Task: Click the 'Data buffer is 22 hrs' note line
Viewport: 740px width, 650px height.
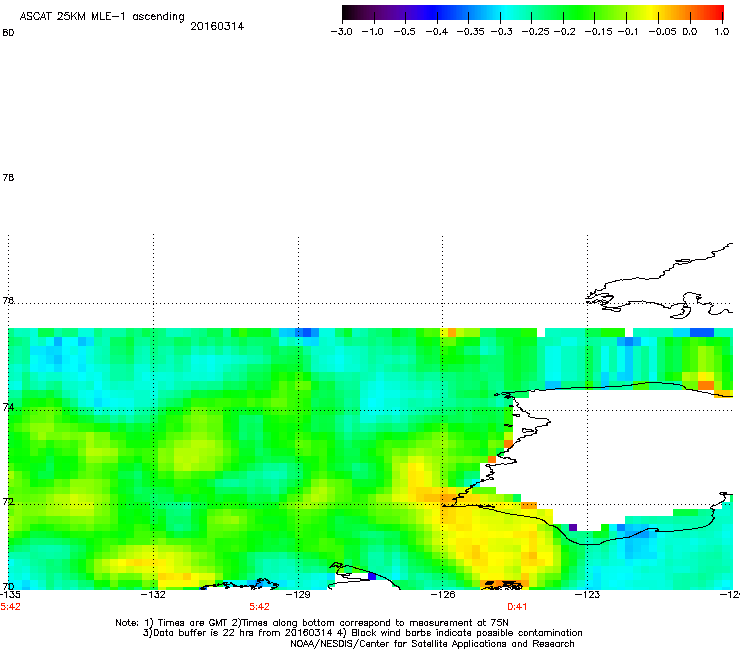Action: (x=362, y=633)
